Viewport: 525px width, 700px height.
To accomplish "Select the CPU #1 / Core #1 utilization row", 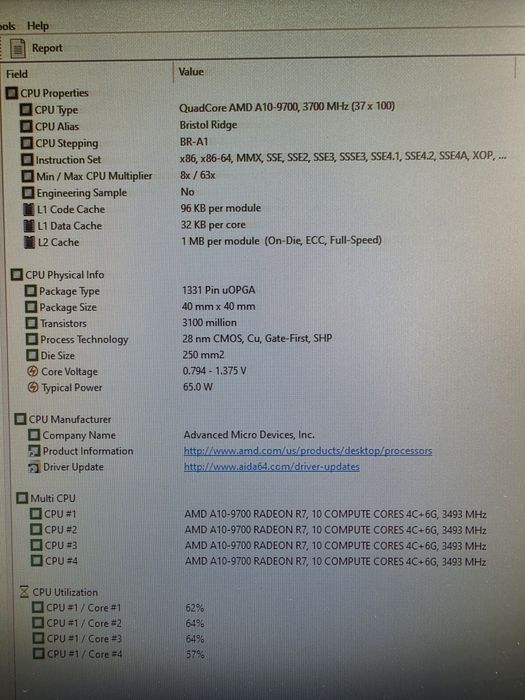I will tap(119, 608).
